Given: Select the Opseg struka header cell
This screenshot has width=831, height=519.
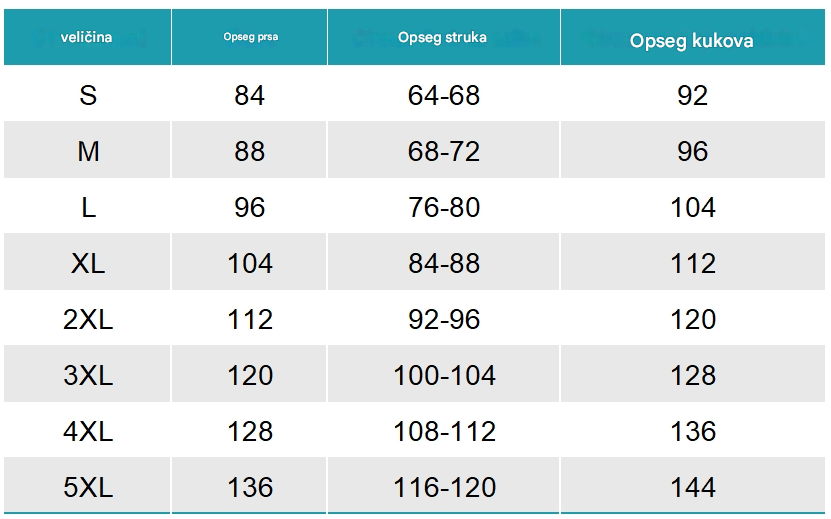Looking at the screenshot, I should tap(444, 37).
